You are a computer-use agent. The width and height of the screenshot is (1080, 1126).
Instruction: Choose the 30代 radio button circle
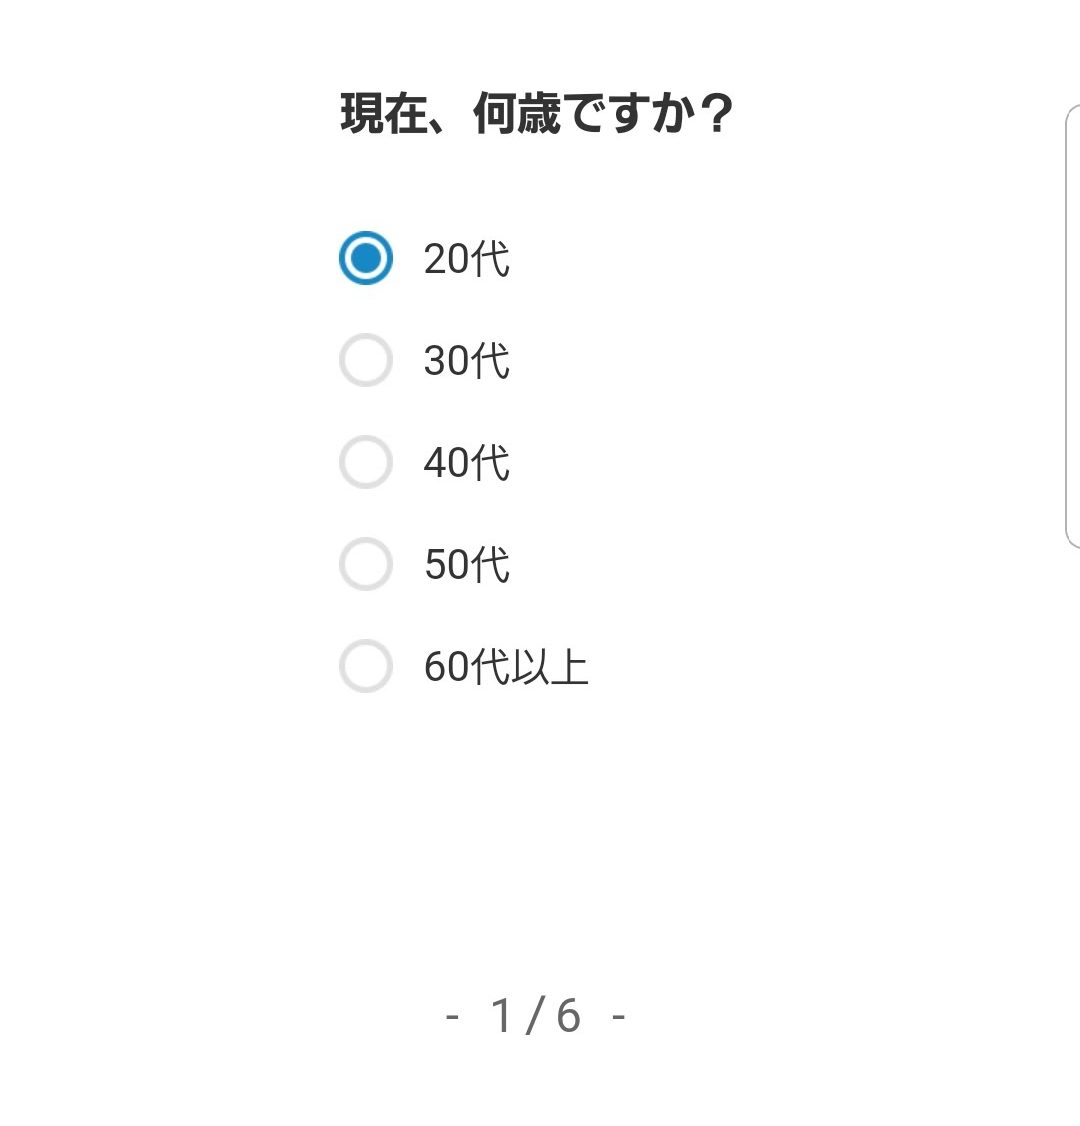tap(366, 360)
